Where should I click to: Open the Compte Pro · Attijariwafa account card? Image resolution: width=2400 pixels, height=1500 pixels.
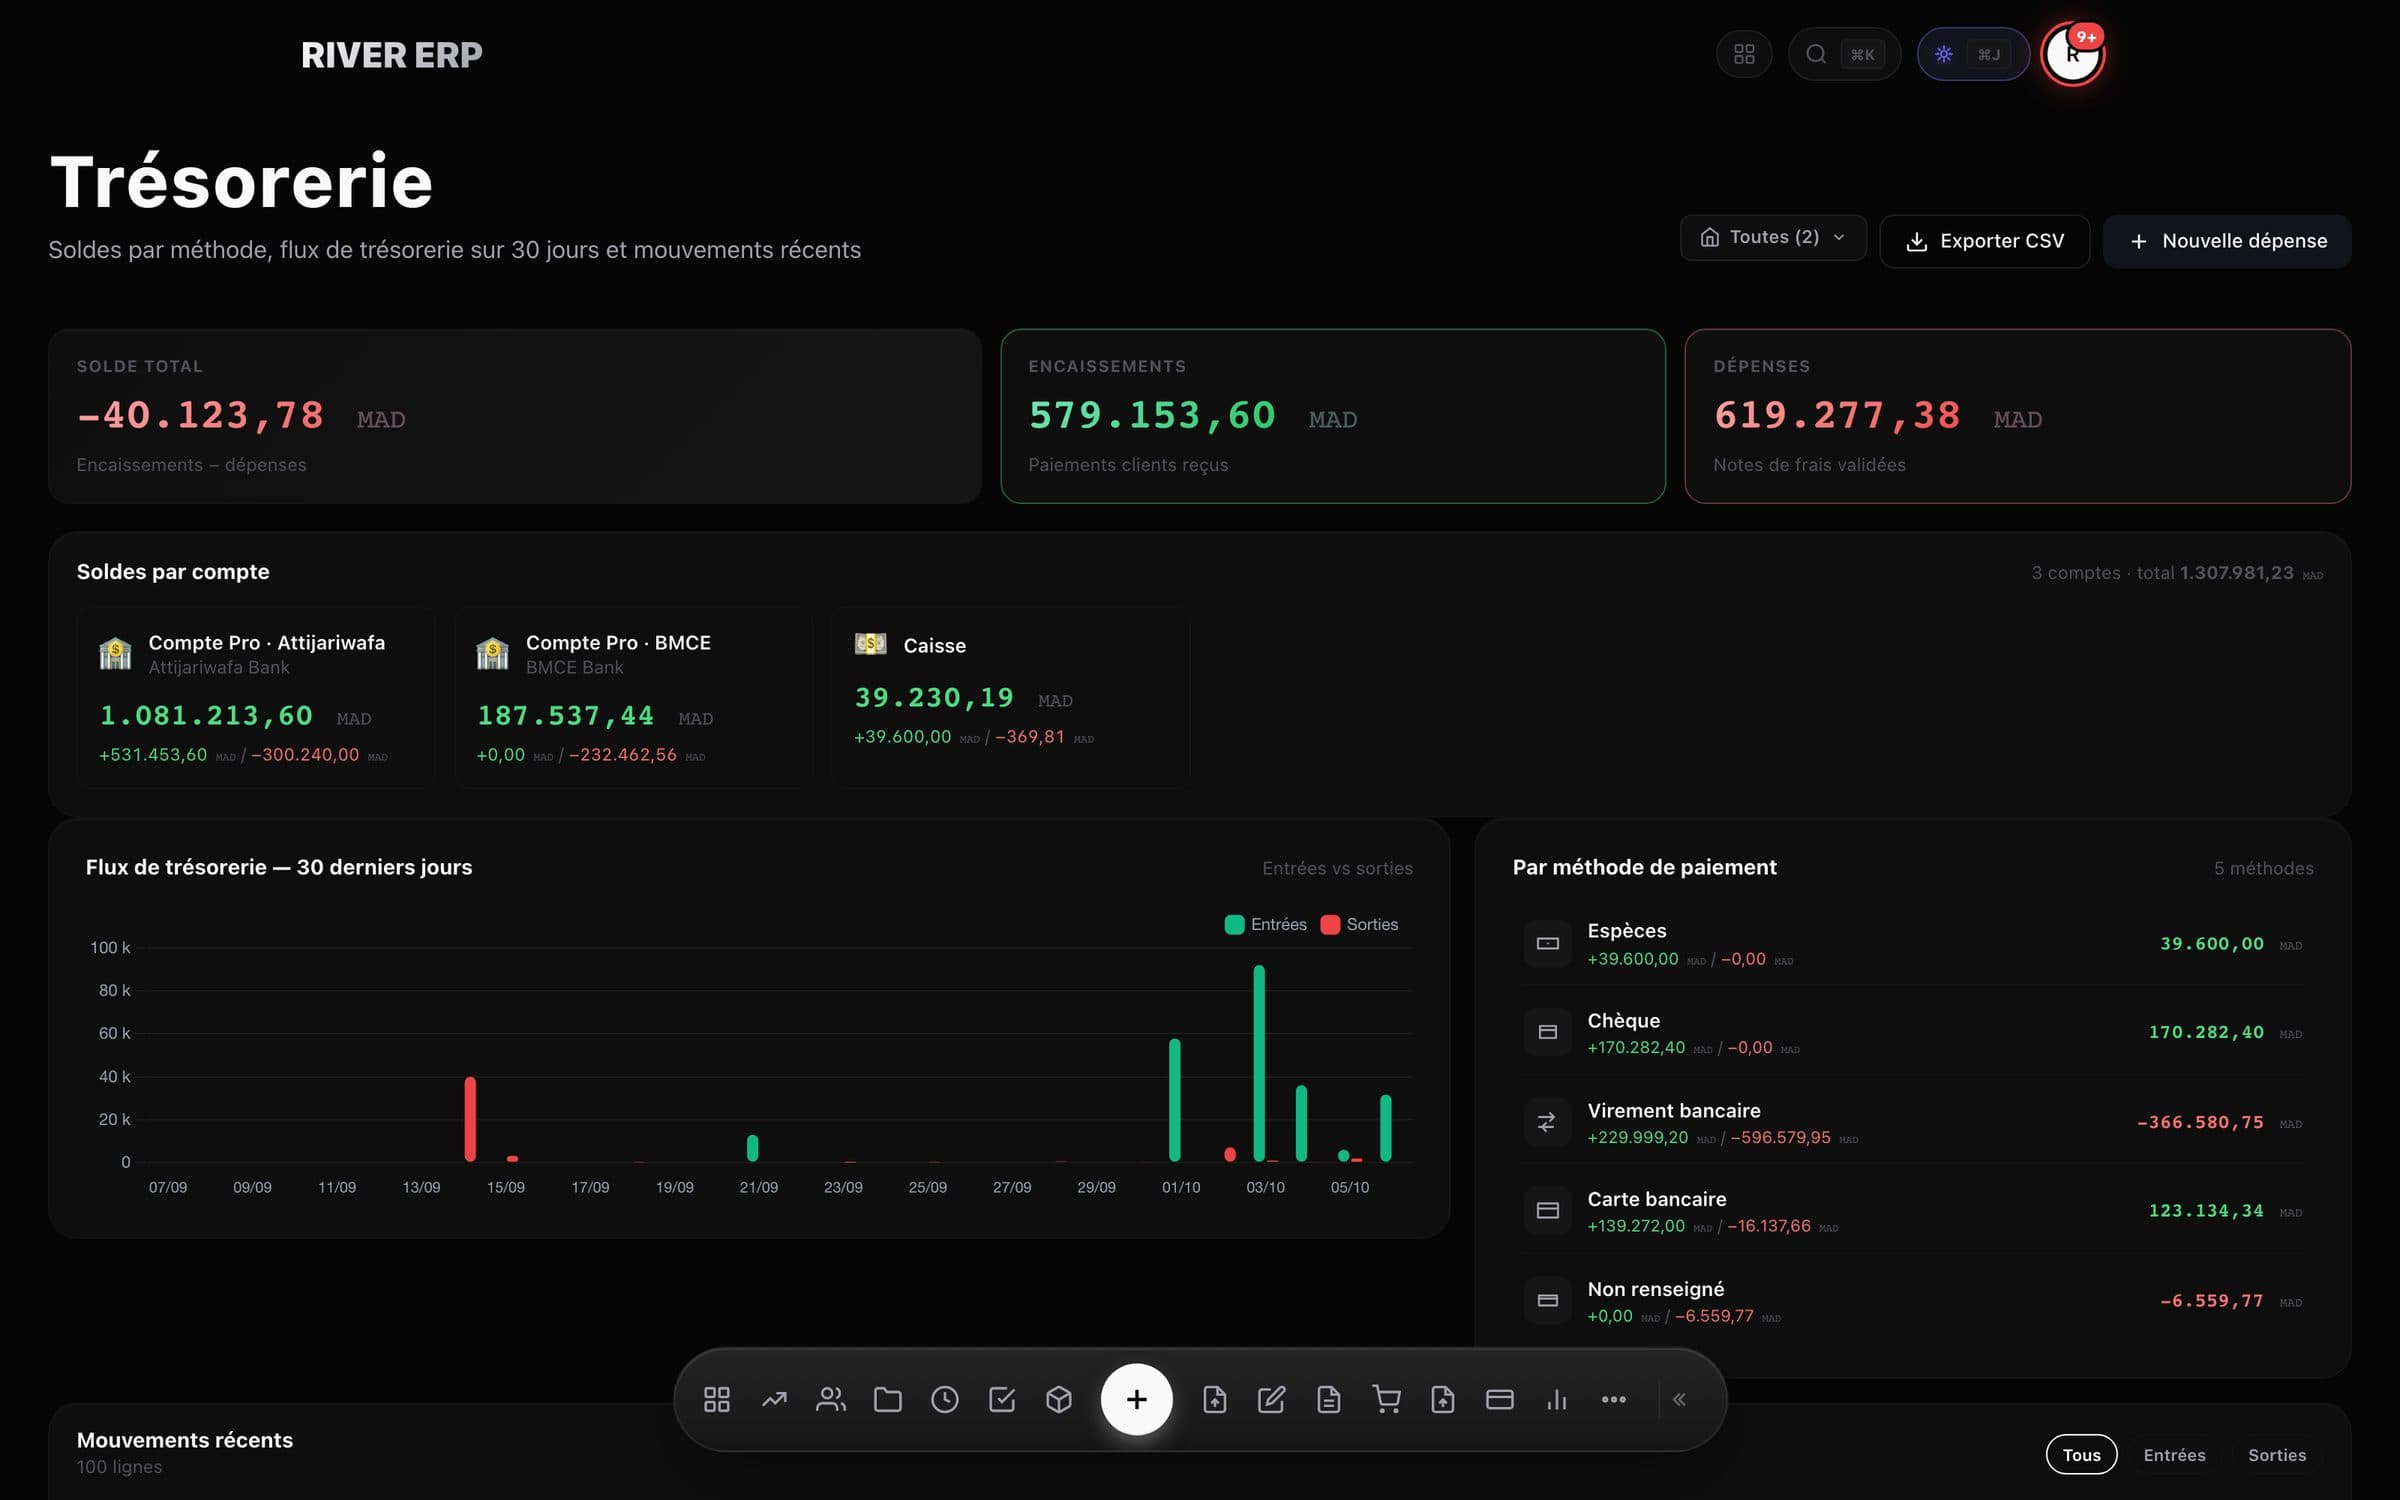click(x=256, y=698)
